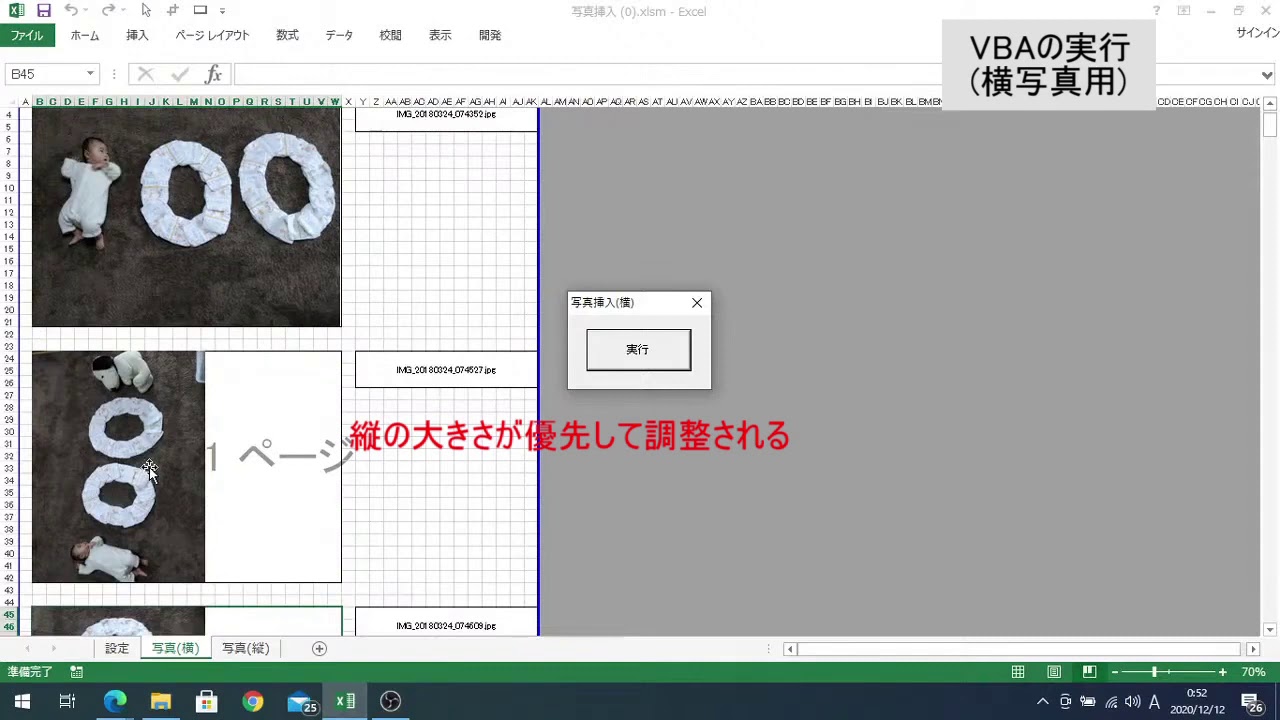
Task: Open Windows Start menu
Action: click(x=22, y=701)
